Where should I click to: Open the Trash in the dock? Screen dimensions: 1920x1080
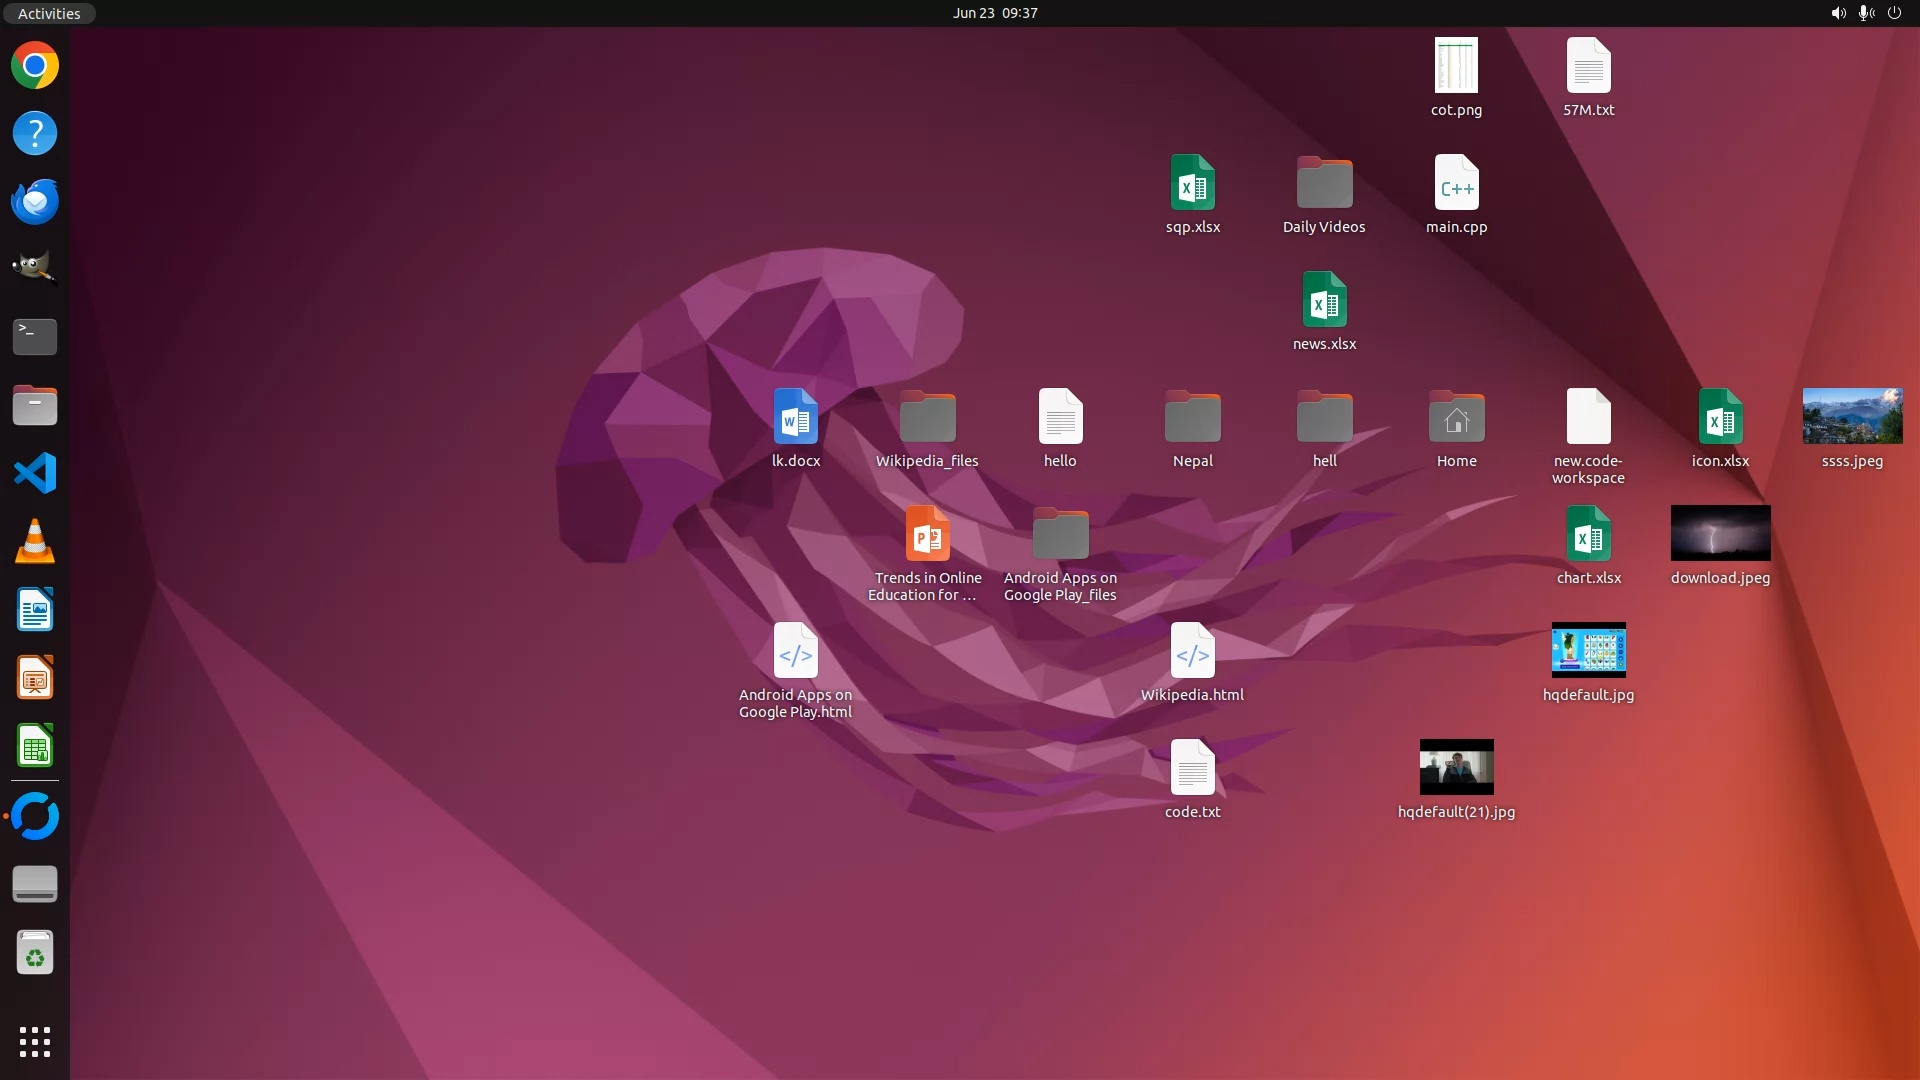click(35, 953)
